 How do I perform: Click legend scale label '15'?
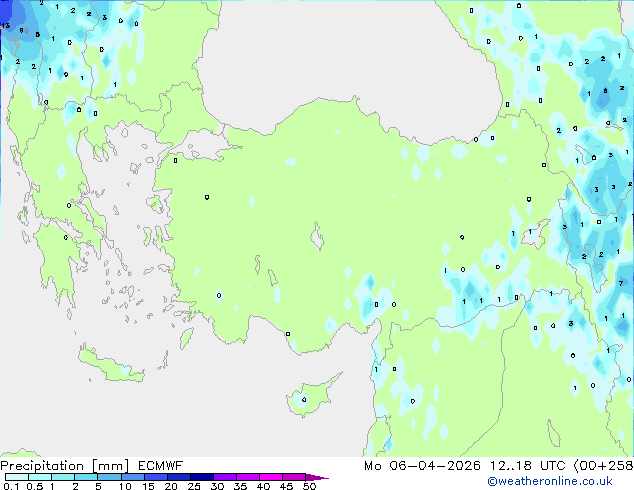click(148, 486)
